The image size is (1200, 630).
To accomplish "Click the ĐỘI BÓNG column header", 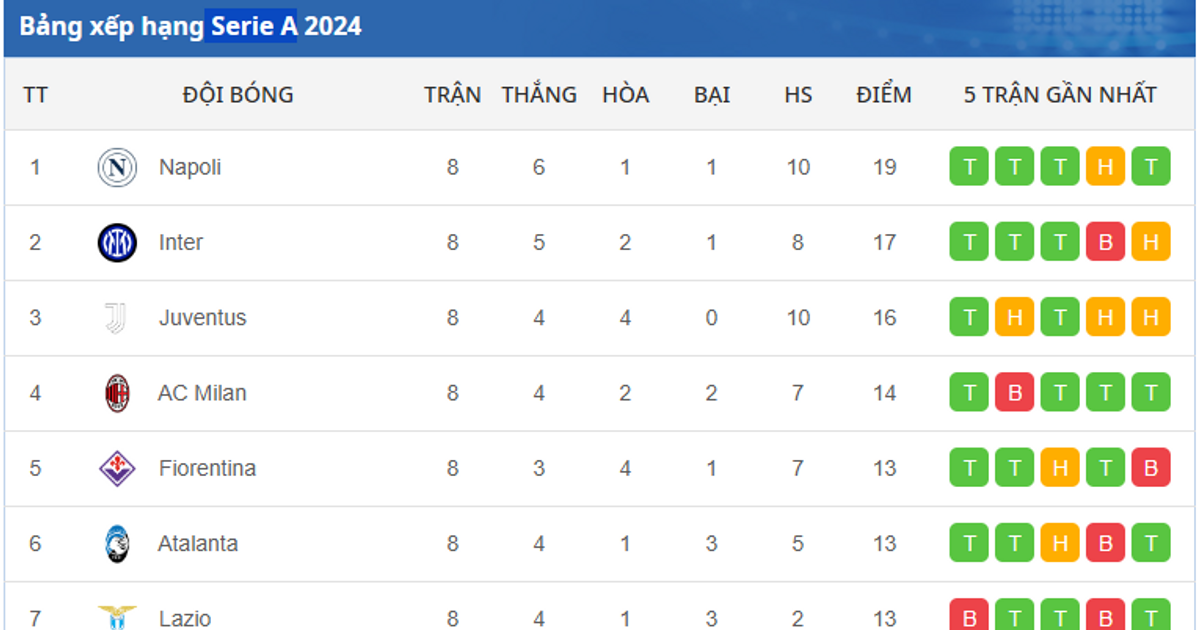I will click(238, 95).
